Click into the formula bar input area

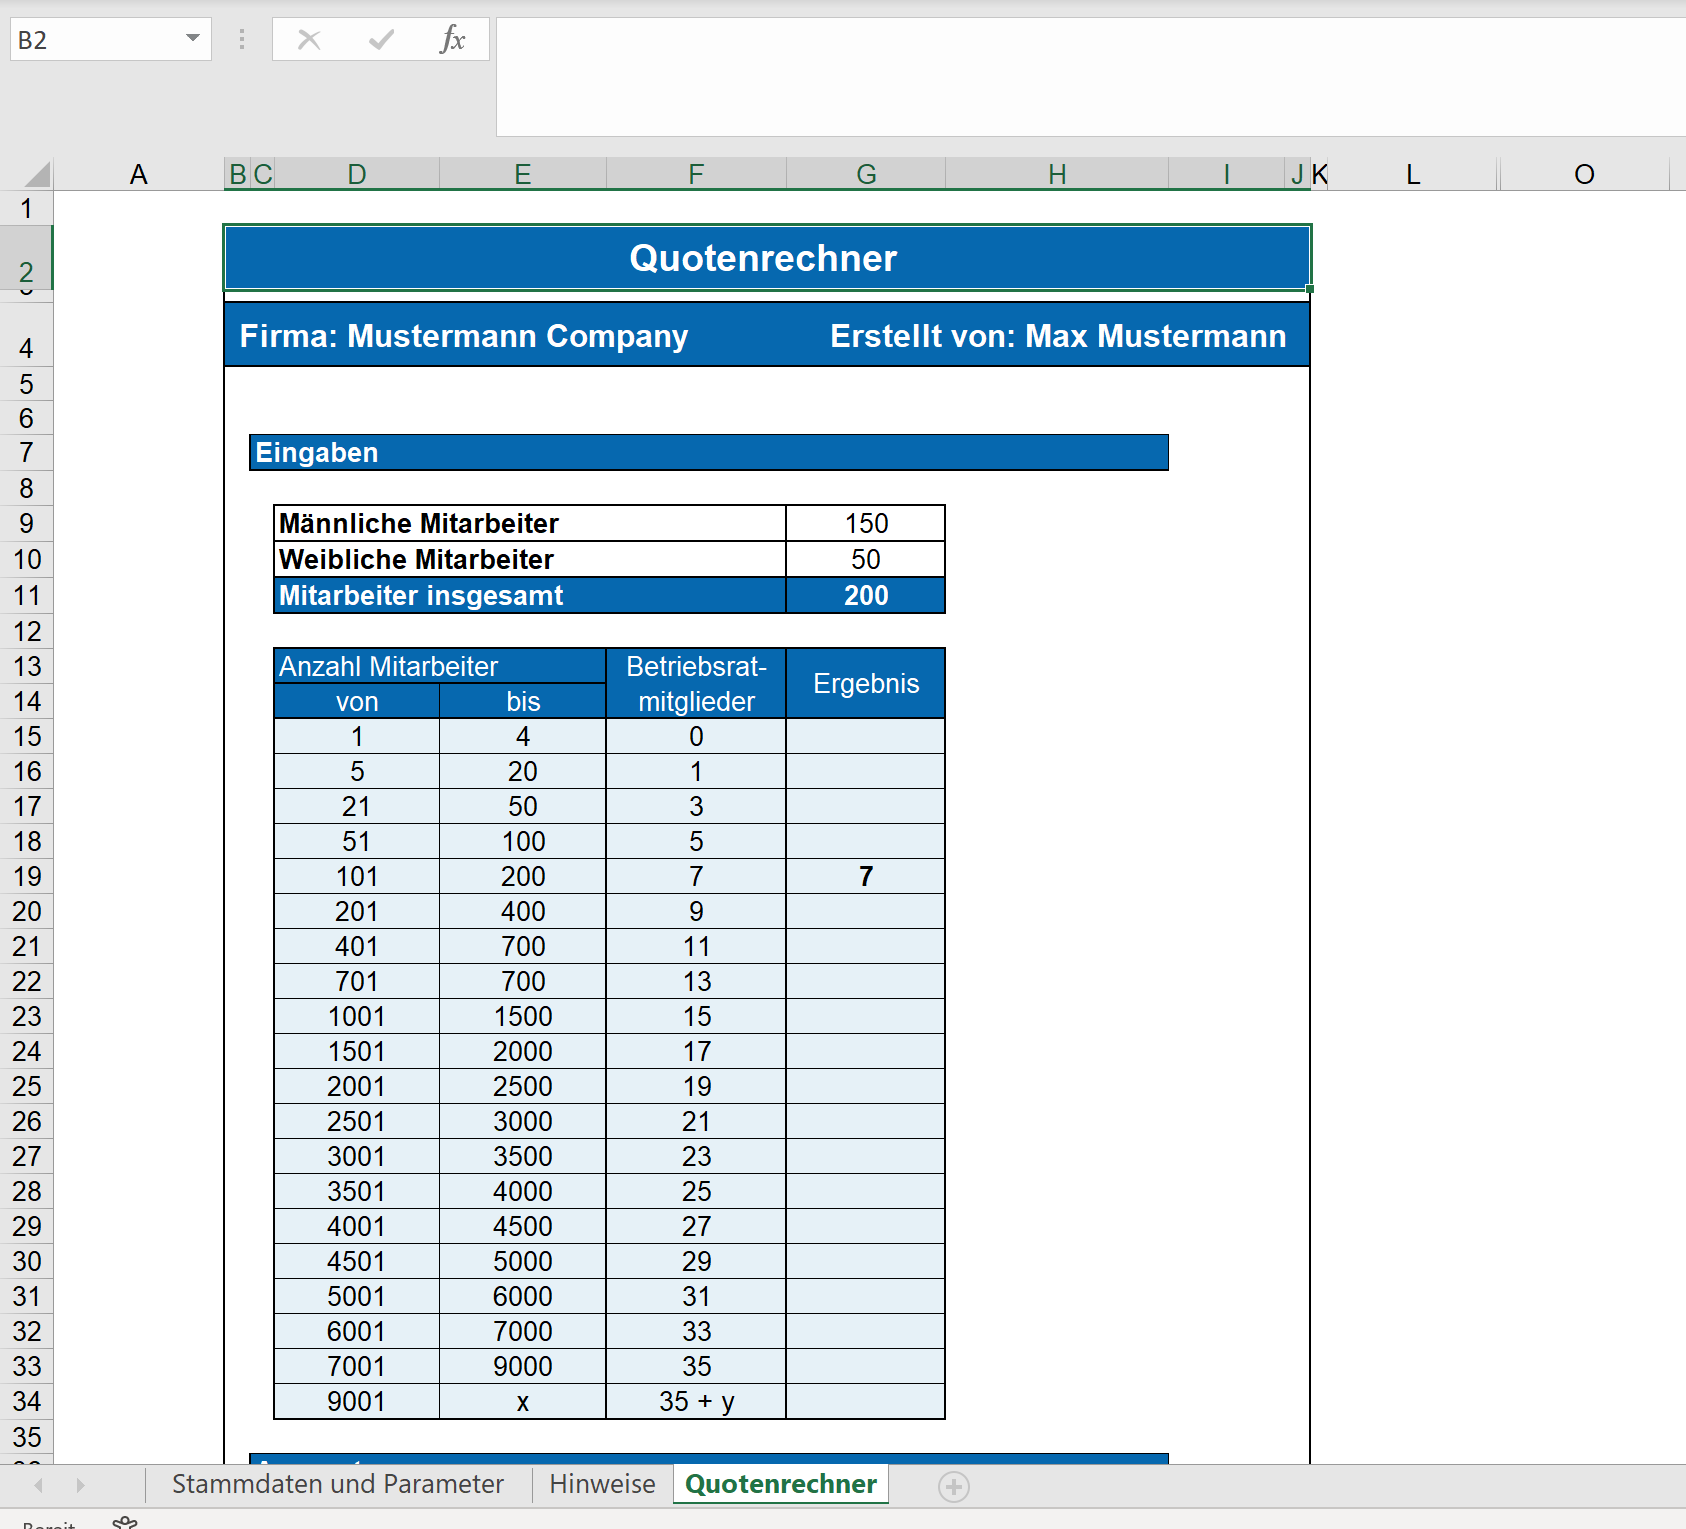(1090, 77)
